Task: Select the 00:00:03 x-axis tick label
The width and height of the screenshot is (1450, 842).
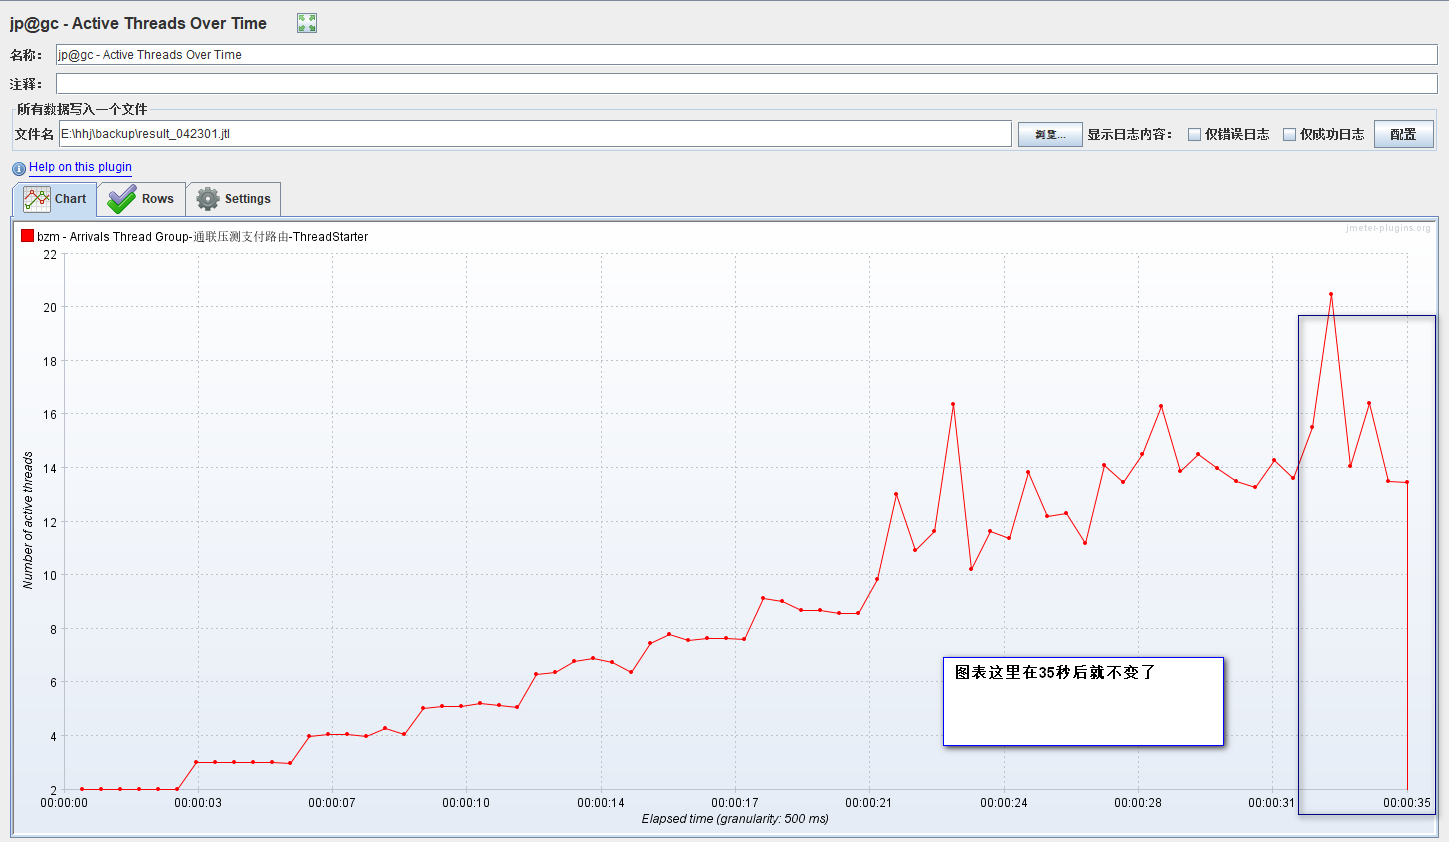Action: pos(198,803)
